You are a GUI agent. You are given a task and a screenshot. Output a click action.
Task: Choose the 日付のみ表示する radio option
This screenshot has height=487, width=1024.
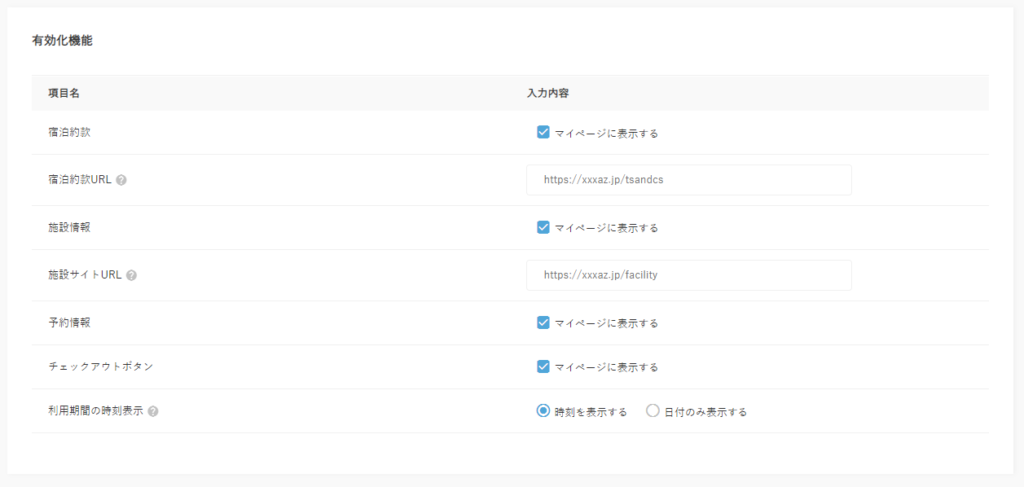click(653, 411)
